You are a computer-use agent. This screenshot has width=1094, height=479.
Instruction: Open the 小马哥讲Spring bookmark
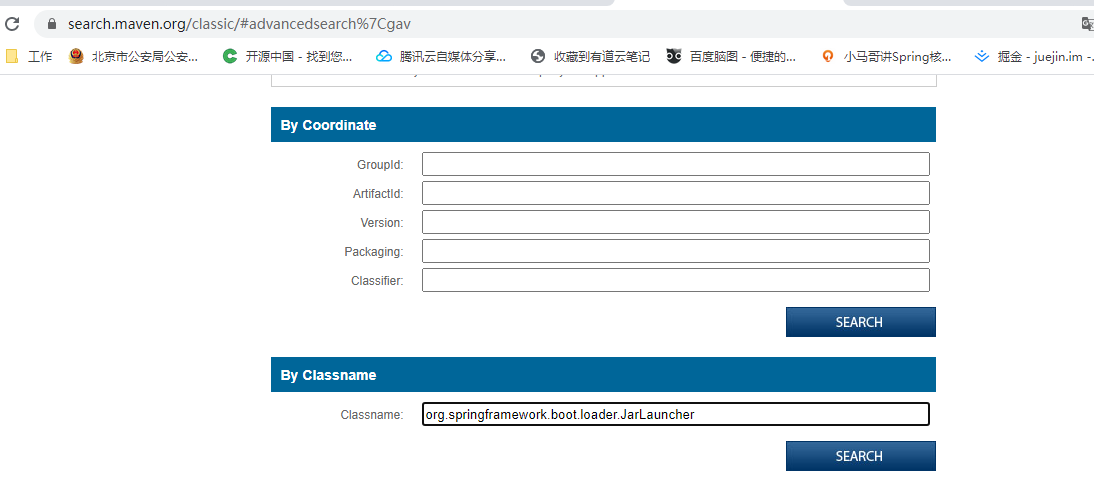click(886, 57)
